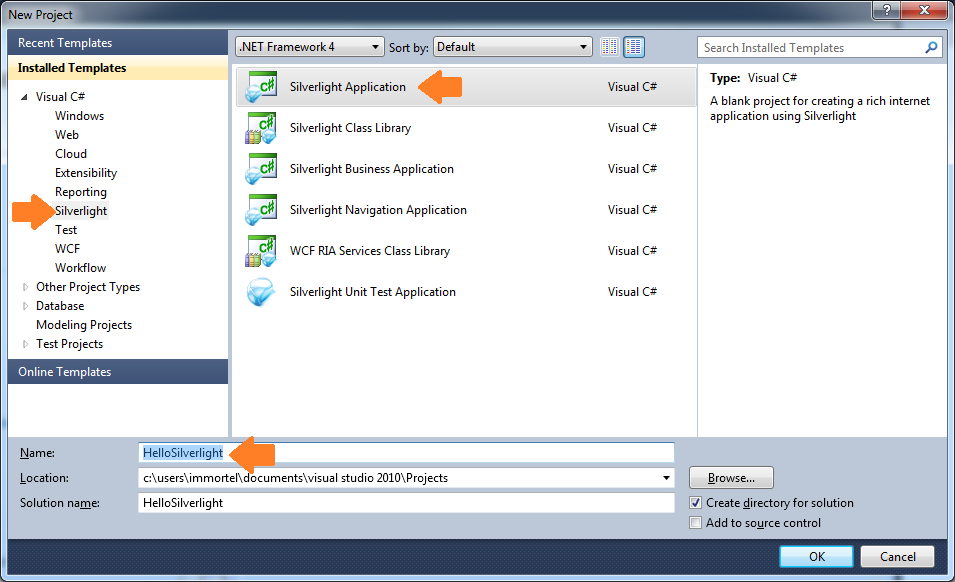The image size is (955, 582).
Task: Click the Name field containing HelloSilverlight
Action: point(406,452)
